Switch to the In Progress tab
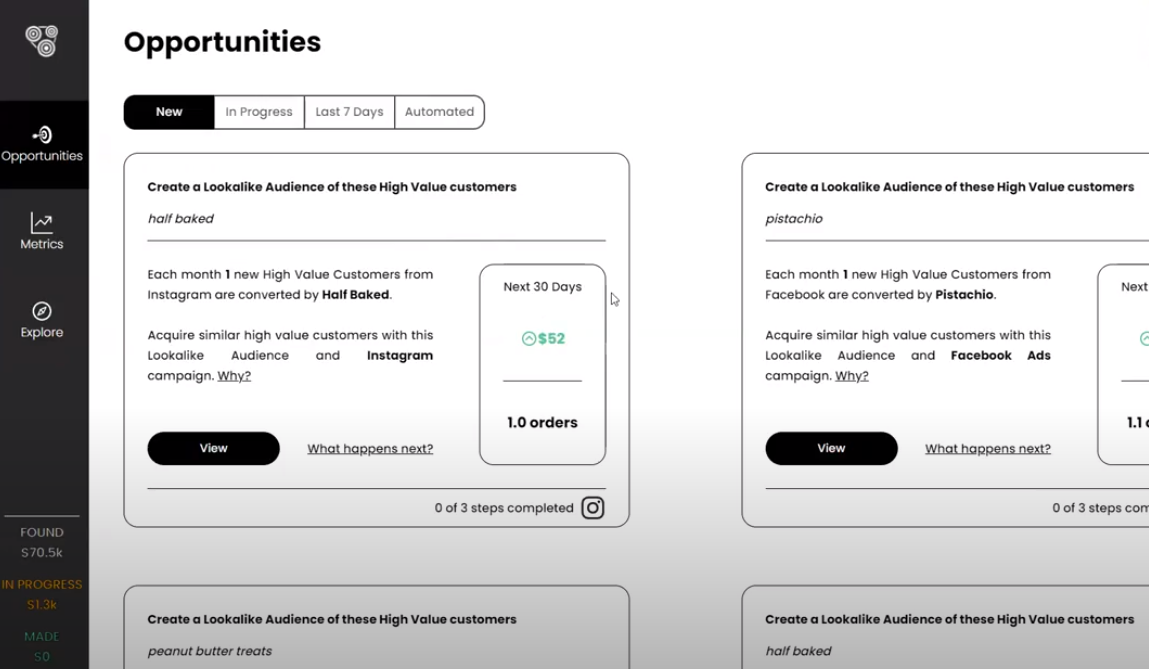The width and height of the screenshot is (1149, 669). point(259,112)
